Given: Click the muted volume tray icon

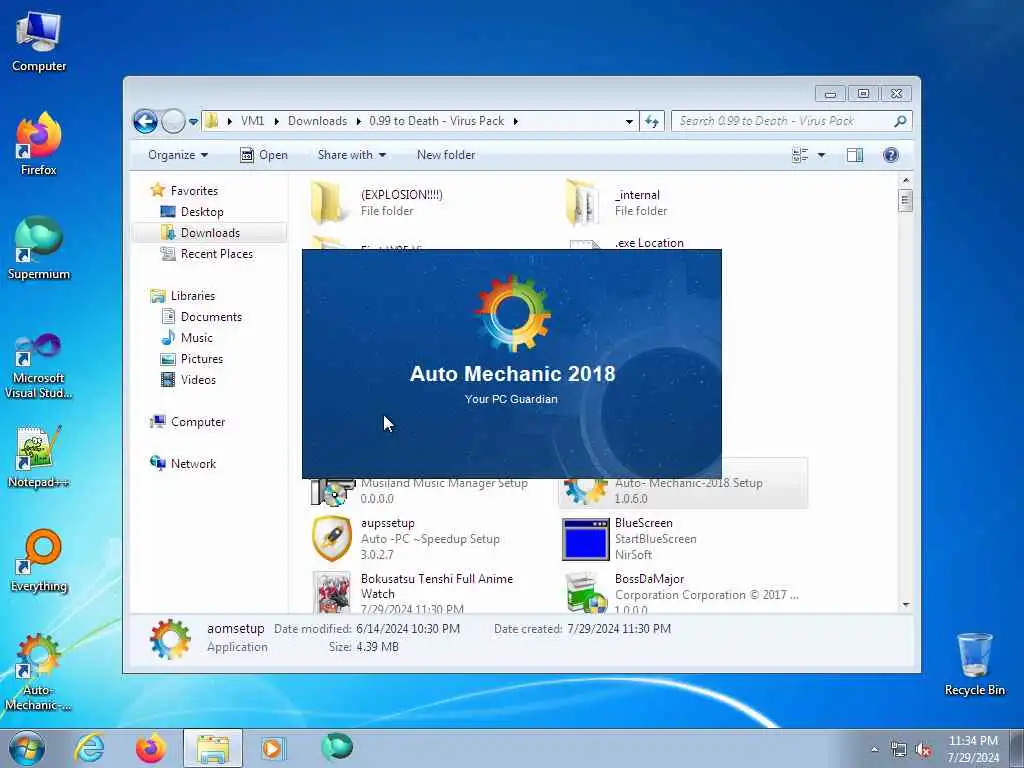Looking at the screenshot, I should (x=923, y=750).
